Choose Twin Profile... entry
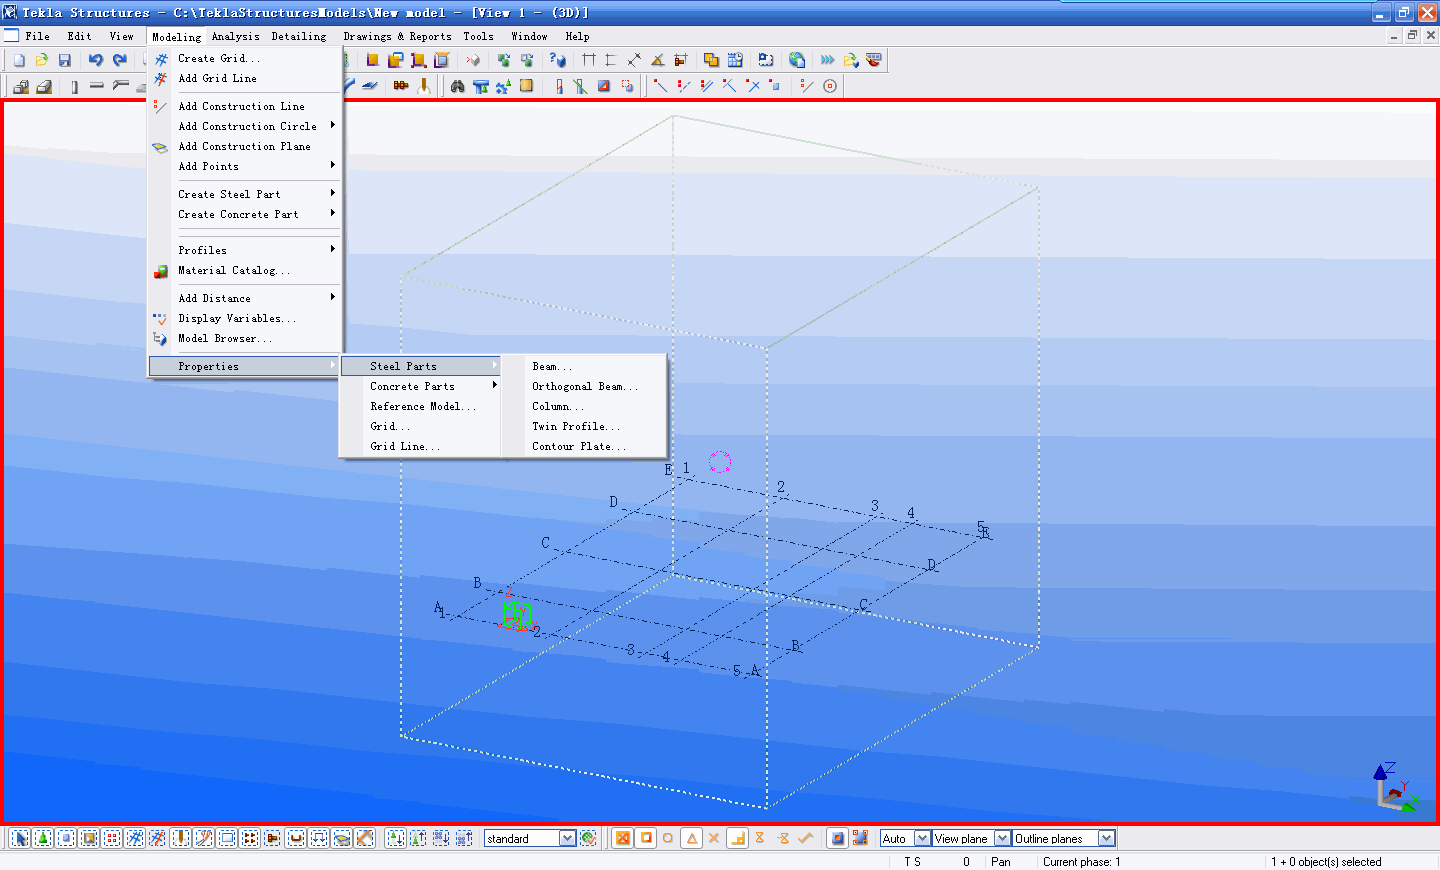The height and width of the screenshot is (870, 1440). coord(585,426)
